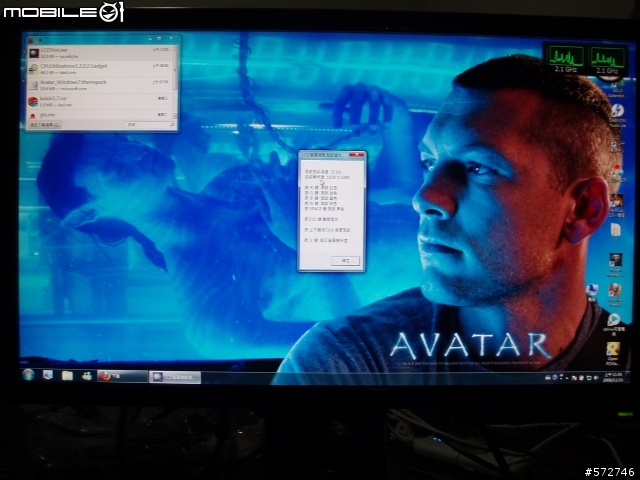The width and height of the screenshot is (640, 480).
Task: Open the Open PCMan desktop shortcut
Action: [x=613, y=353]
